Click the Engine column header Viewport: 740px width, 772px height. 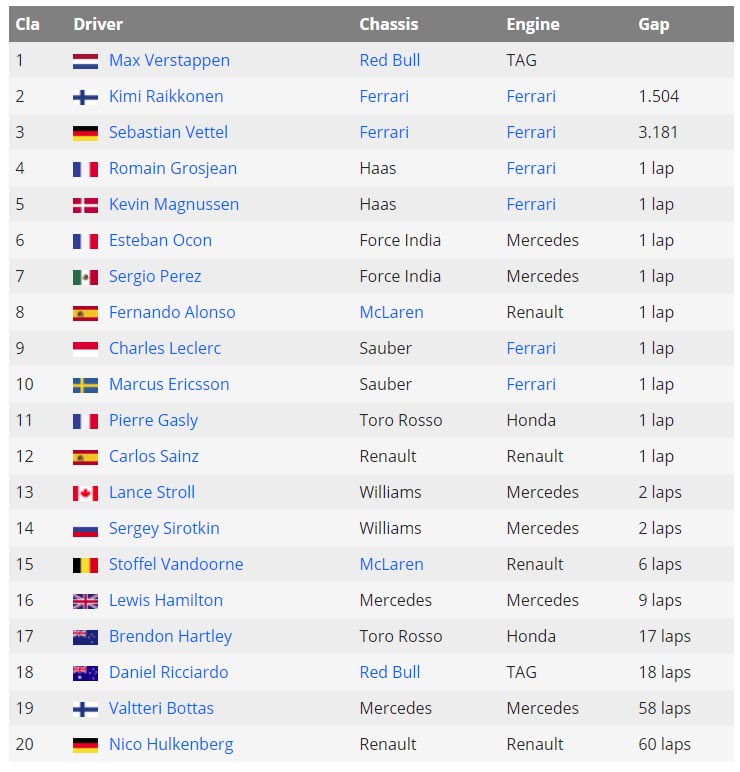coord(533,24)
